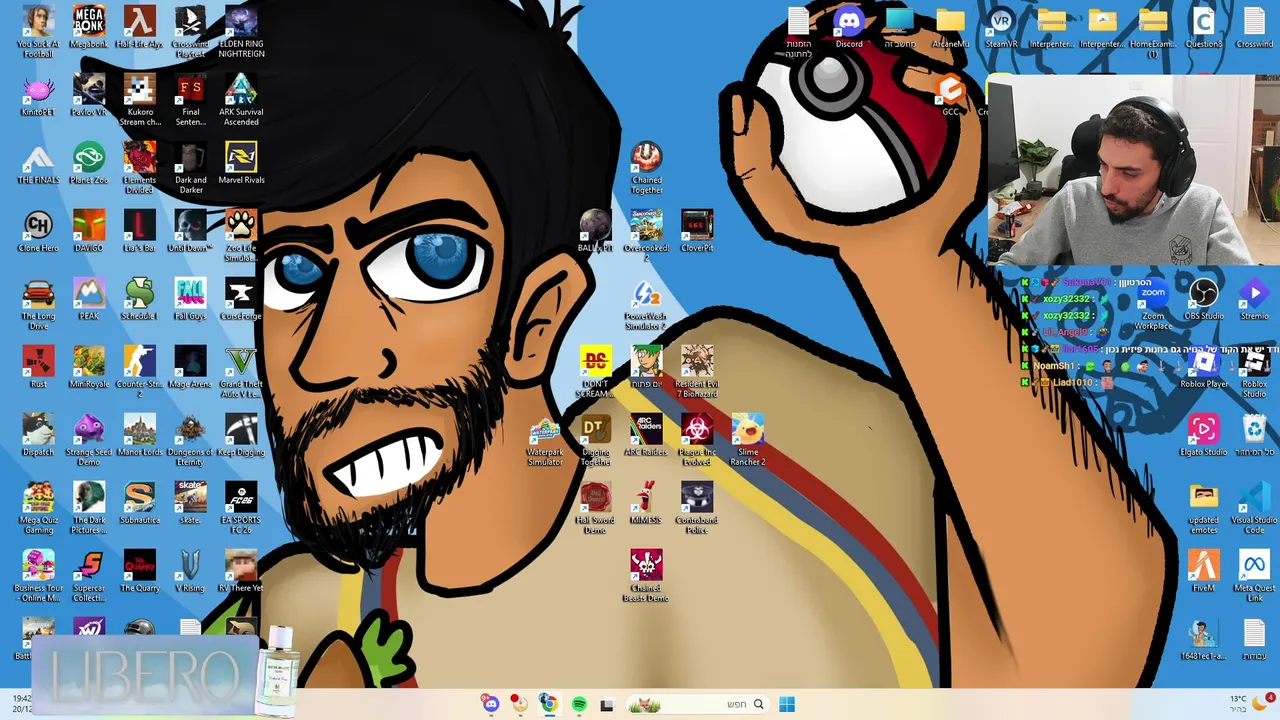This screenshot has height=720, width=1280.
Task: Open Visual Studio Code shortcut
Action: click(1254, 508)
